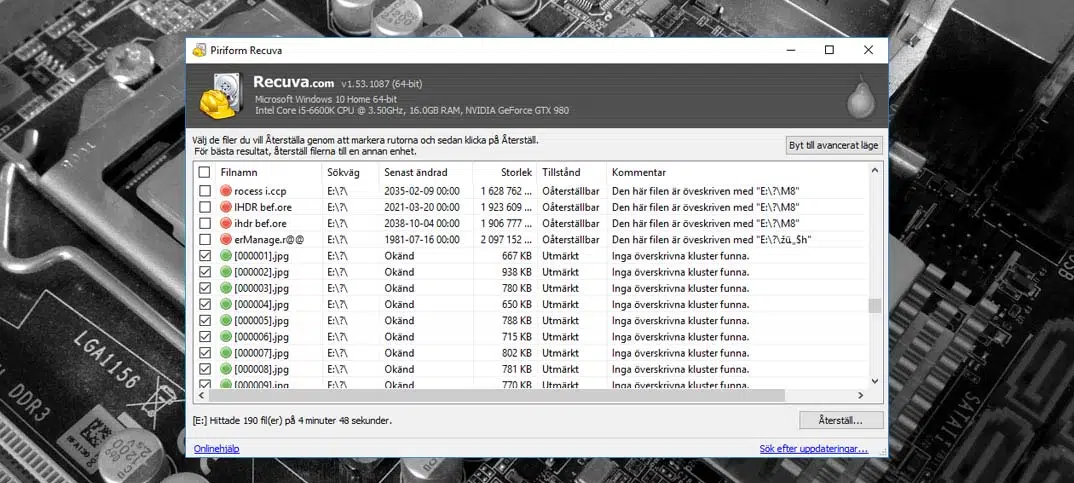Click the Piriform Recuva title bar icon

pyautogui.click(x=199, y=50)
